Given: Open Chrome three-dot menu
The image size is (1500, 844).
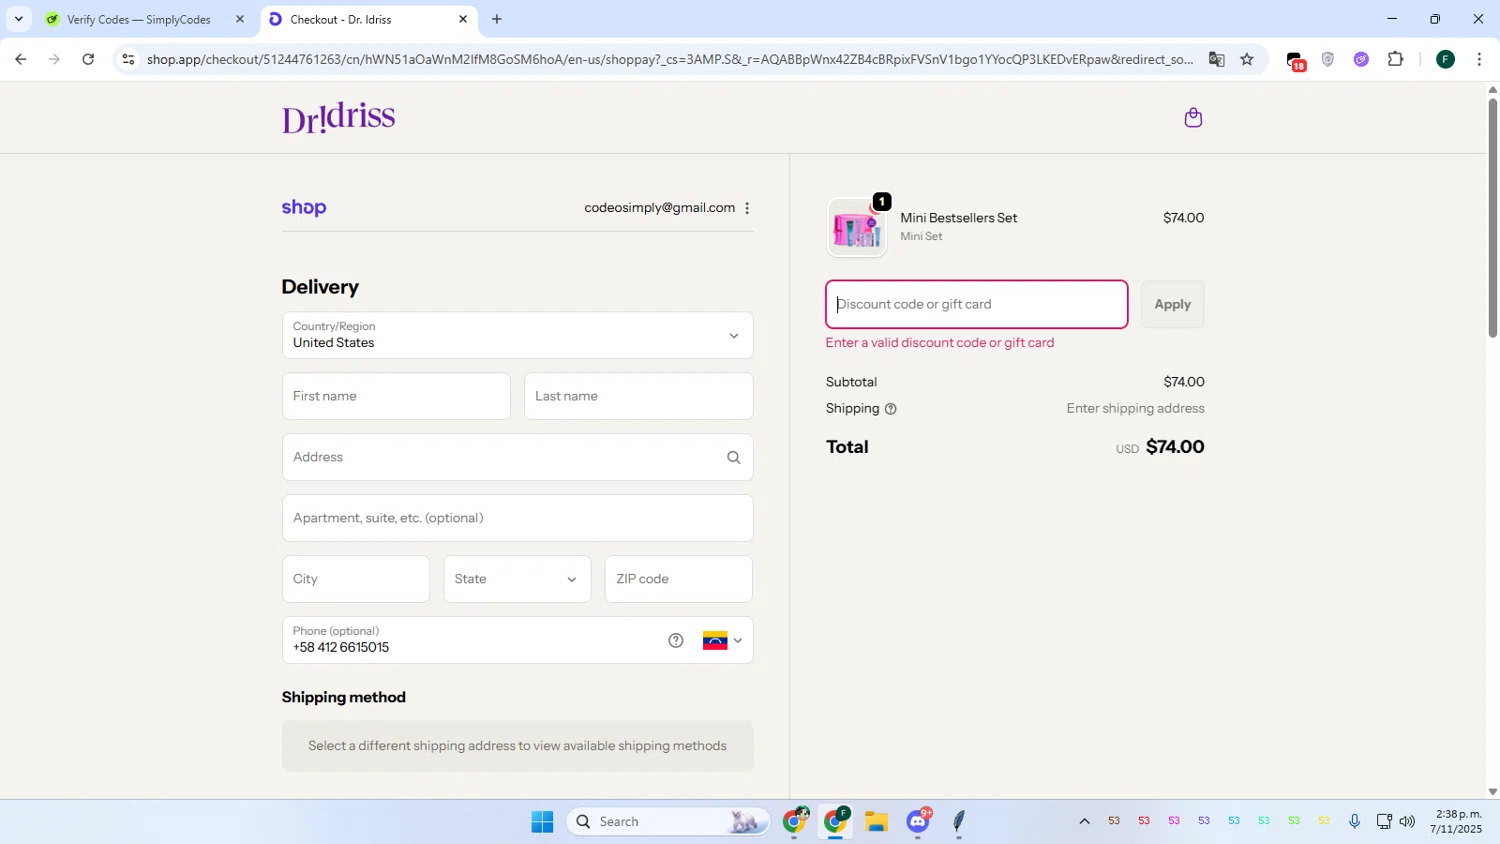Looking at the screenshot, I should [1479, 60].
